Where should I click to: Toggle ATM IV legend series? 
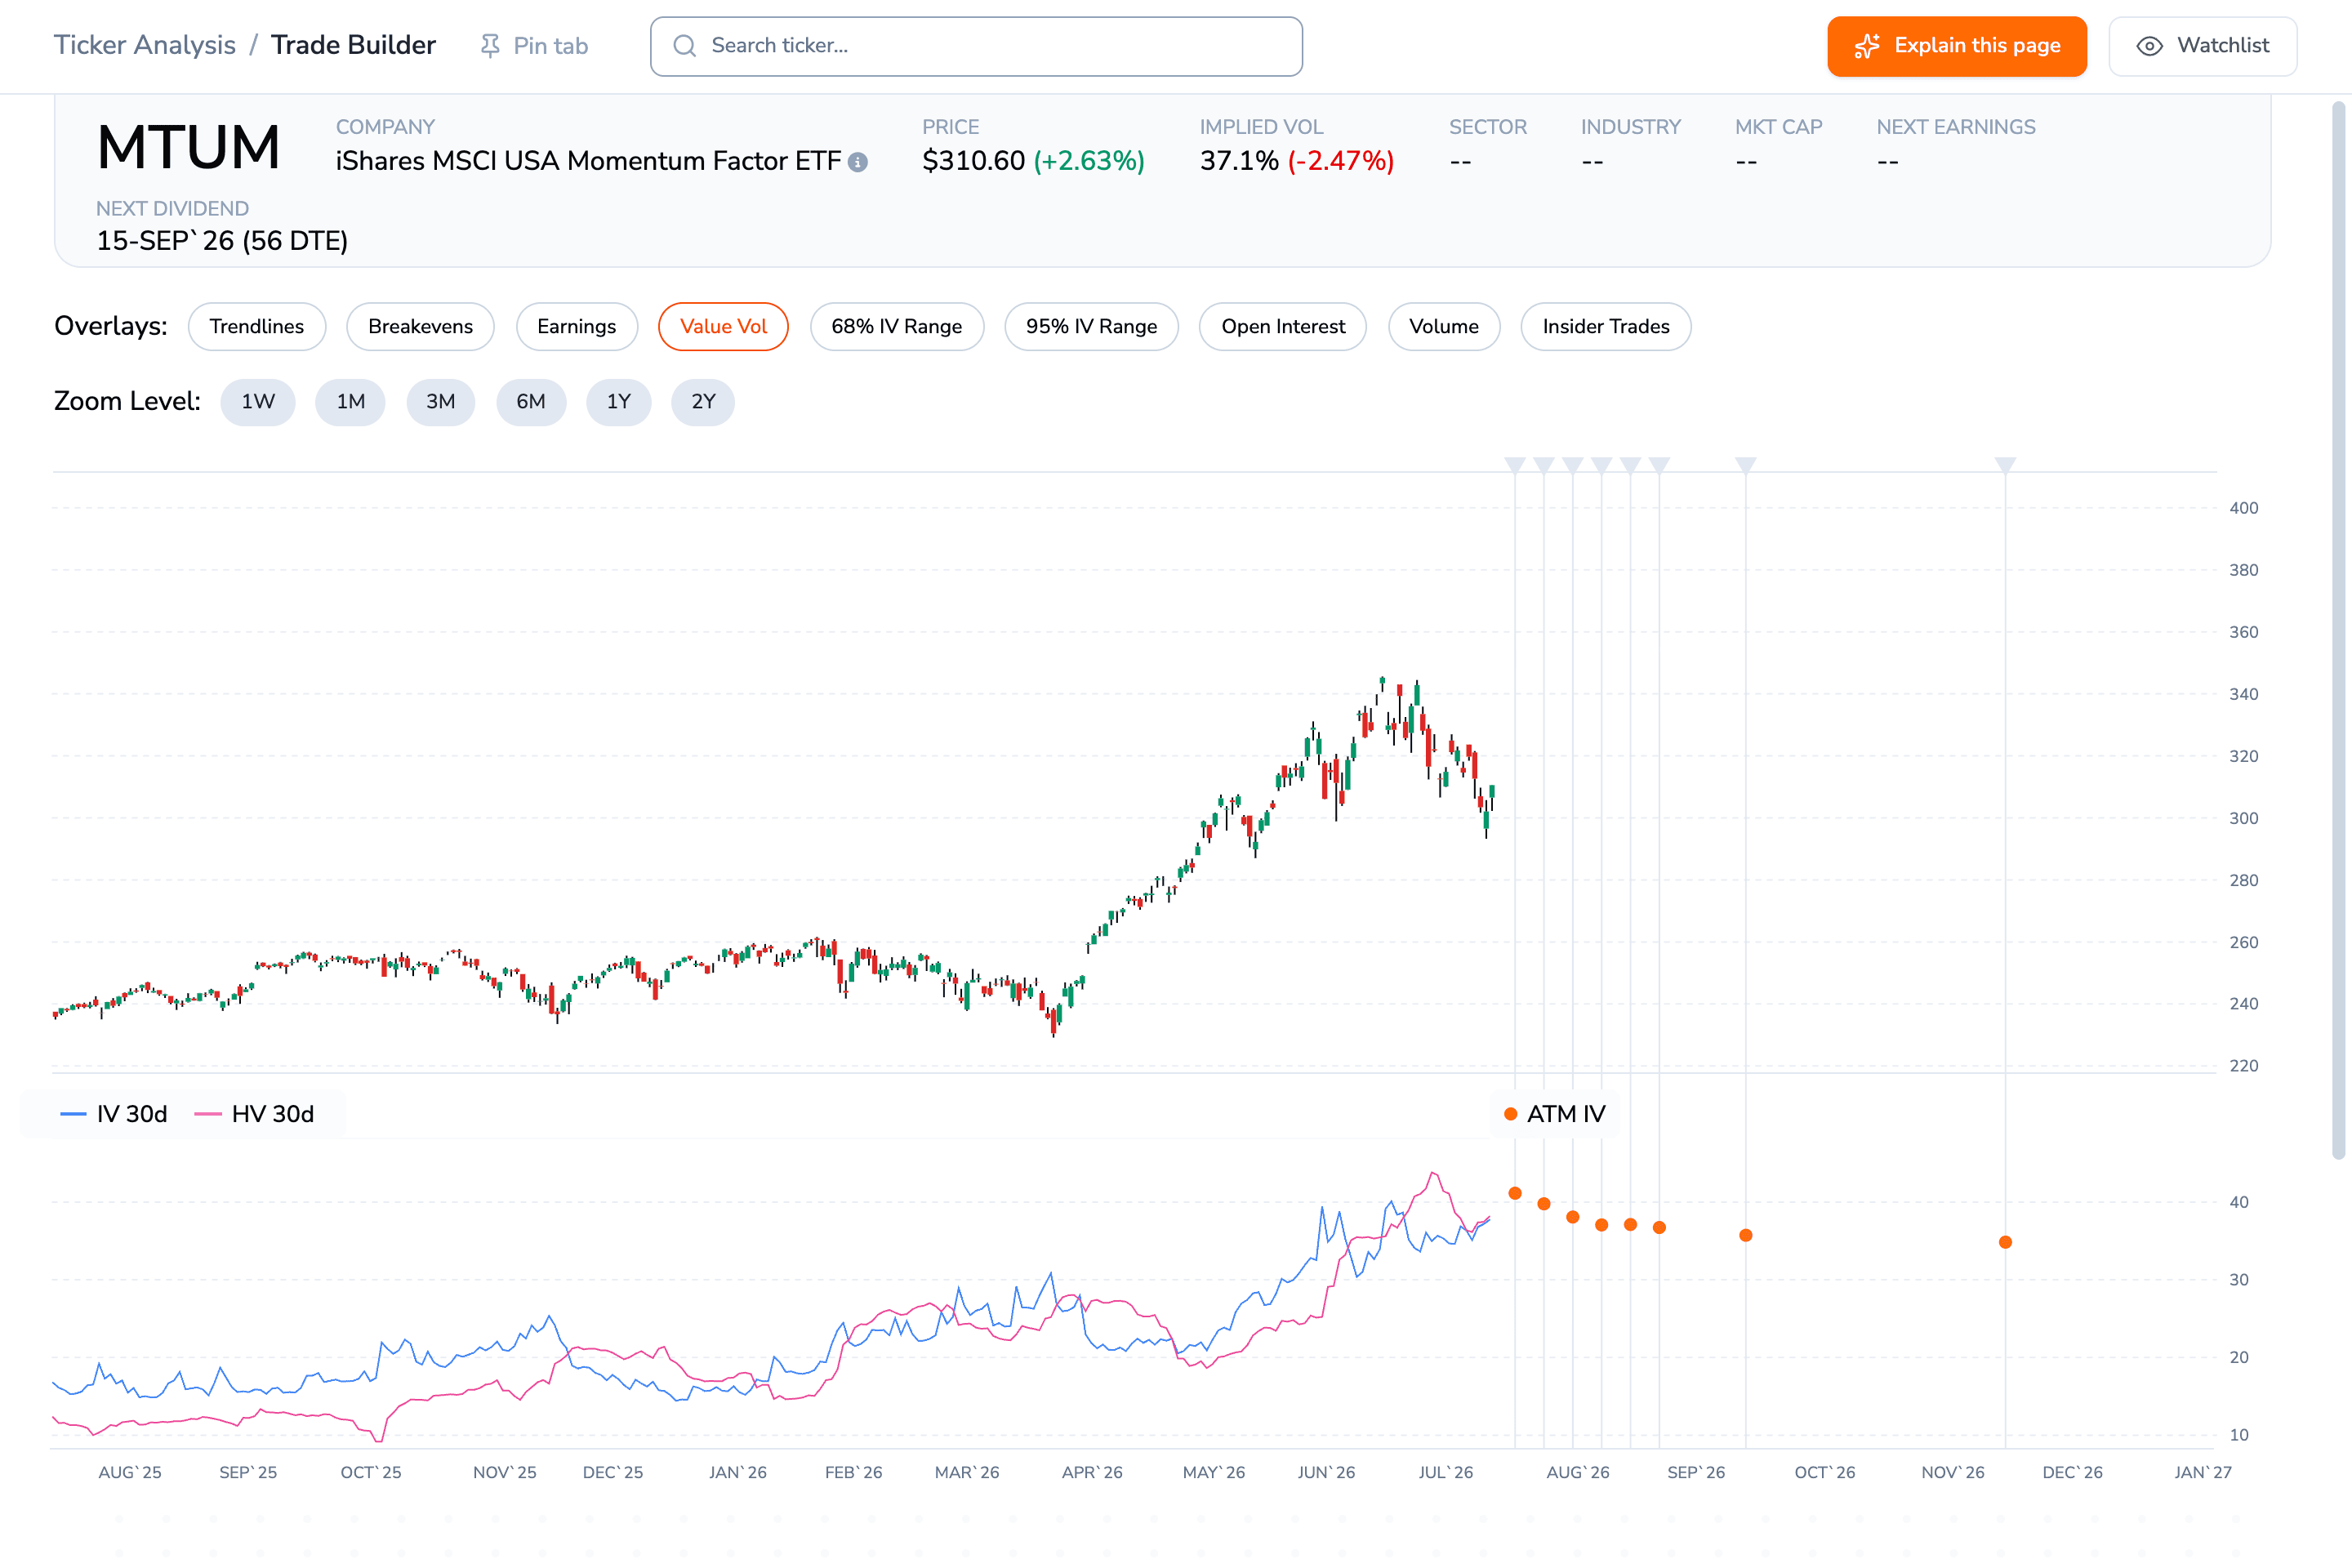click(1555, 1114)
